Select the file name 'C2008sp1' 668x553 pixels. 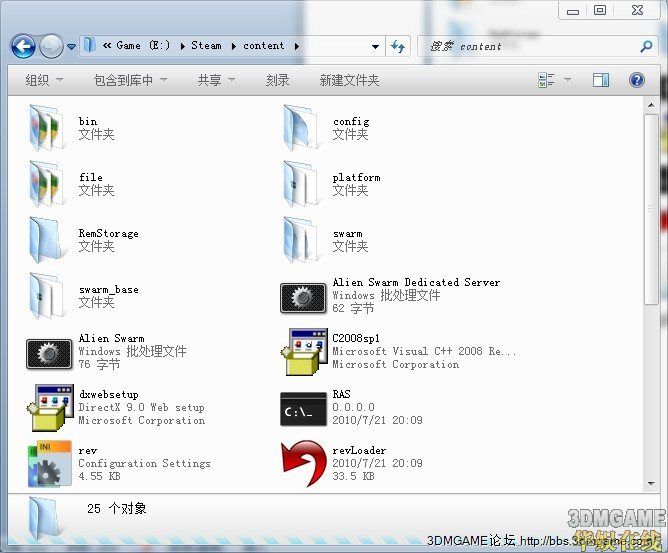[x=356, y=338]
